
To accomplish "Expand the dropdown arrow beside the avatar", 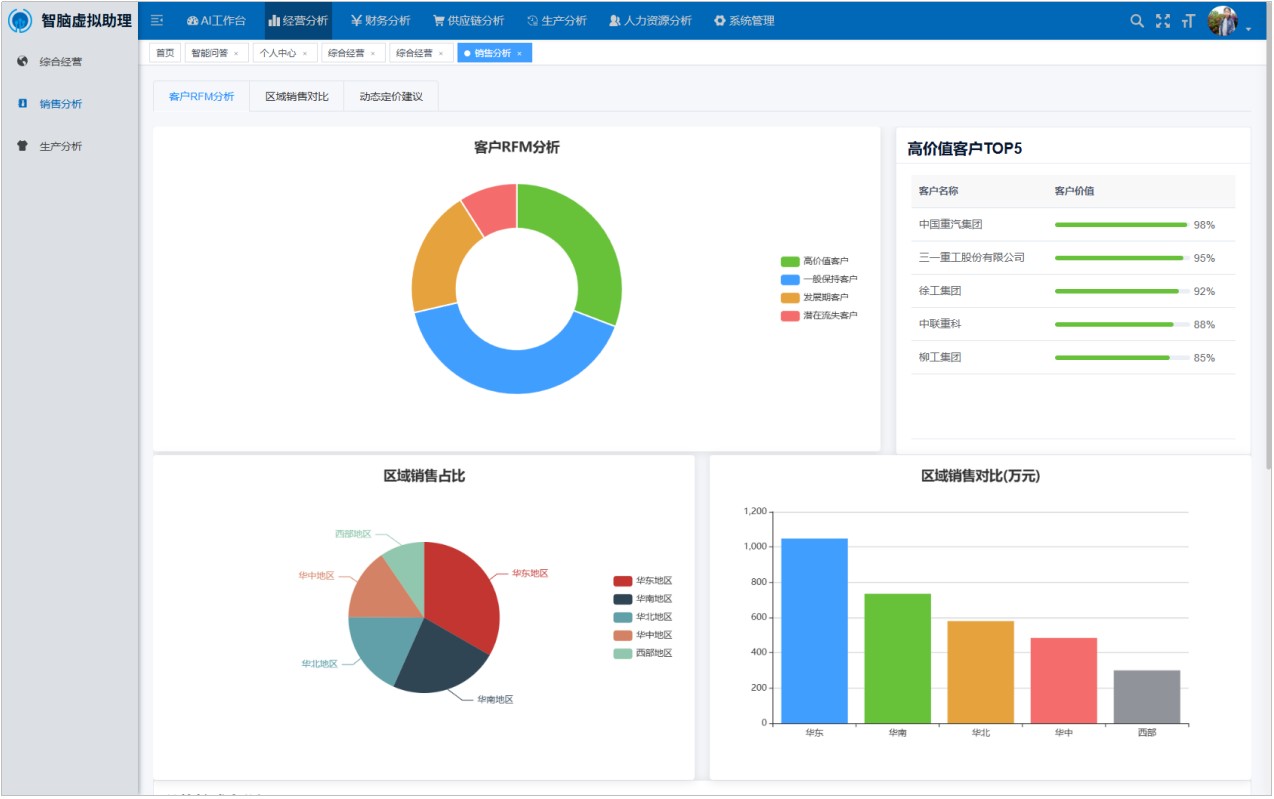I will pyautogui.click(x=1248, y=29).
